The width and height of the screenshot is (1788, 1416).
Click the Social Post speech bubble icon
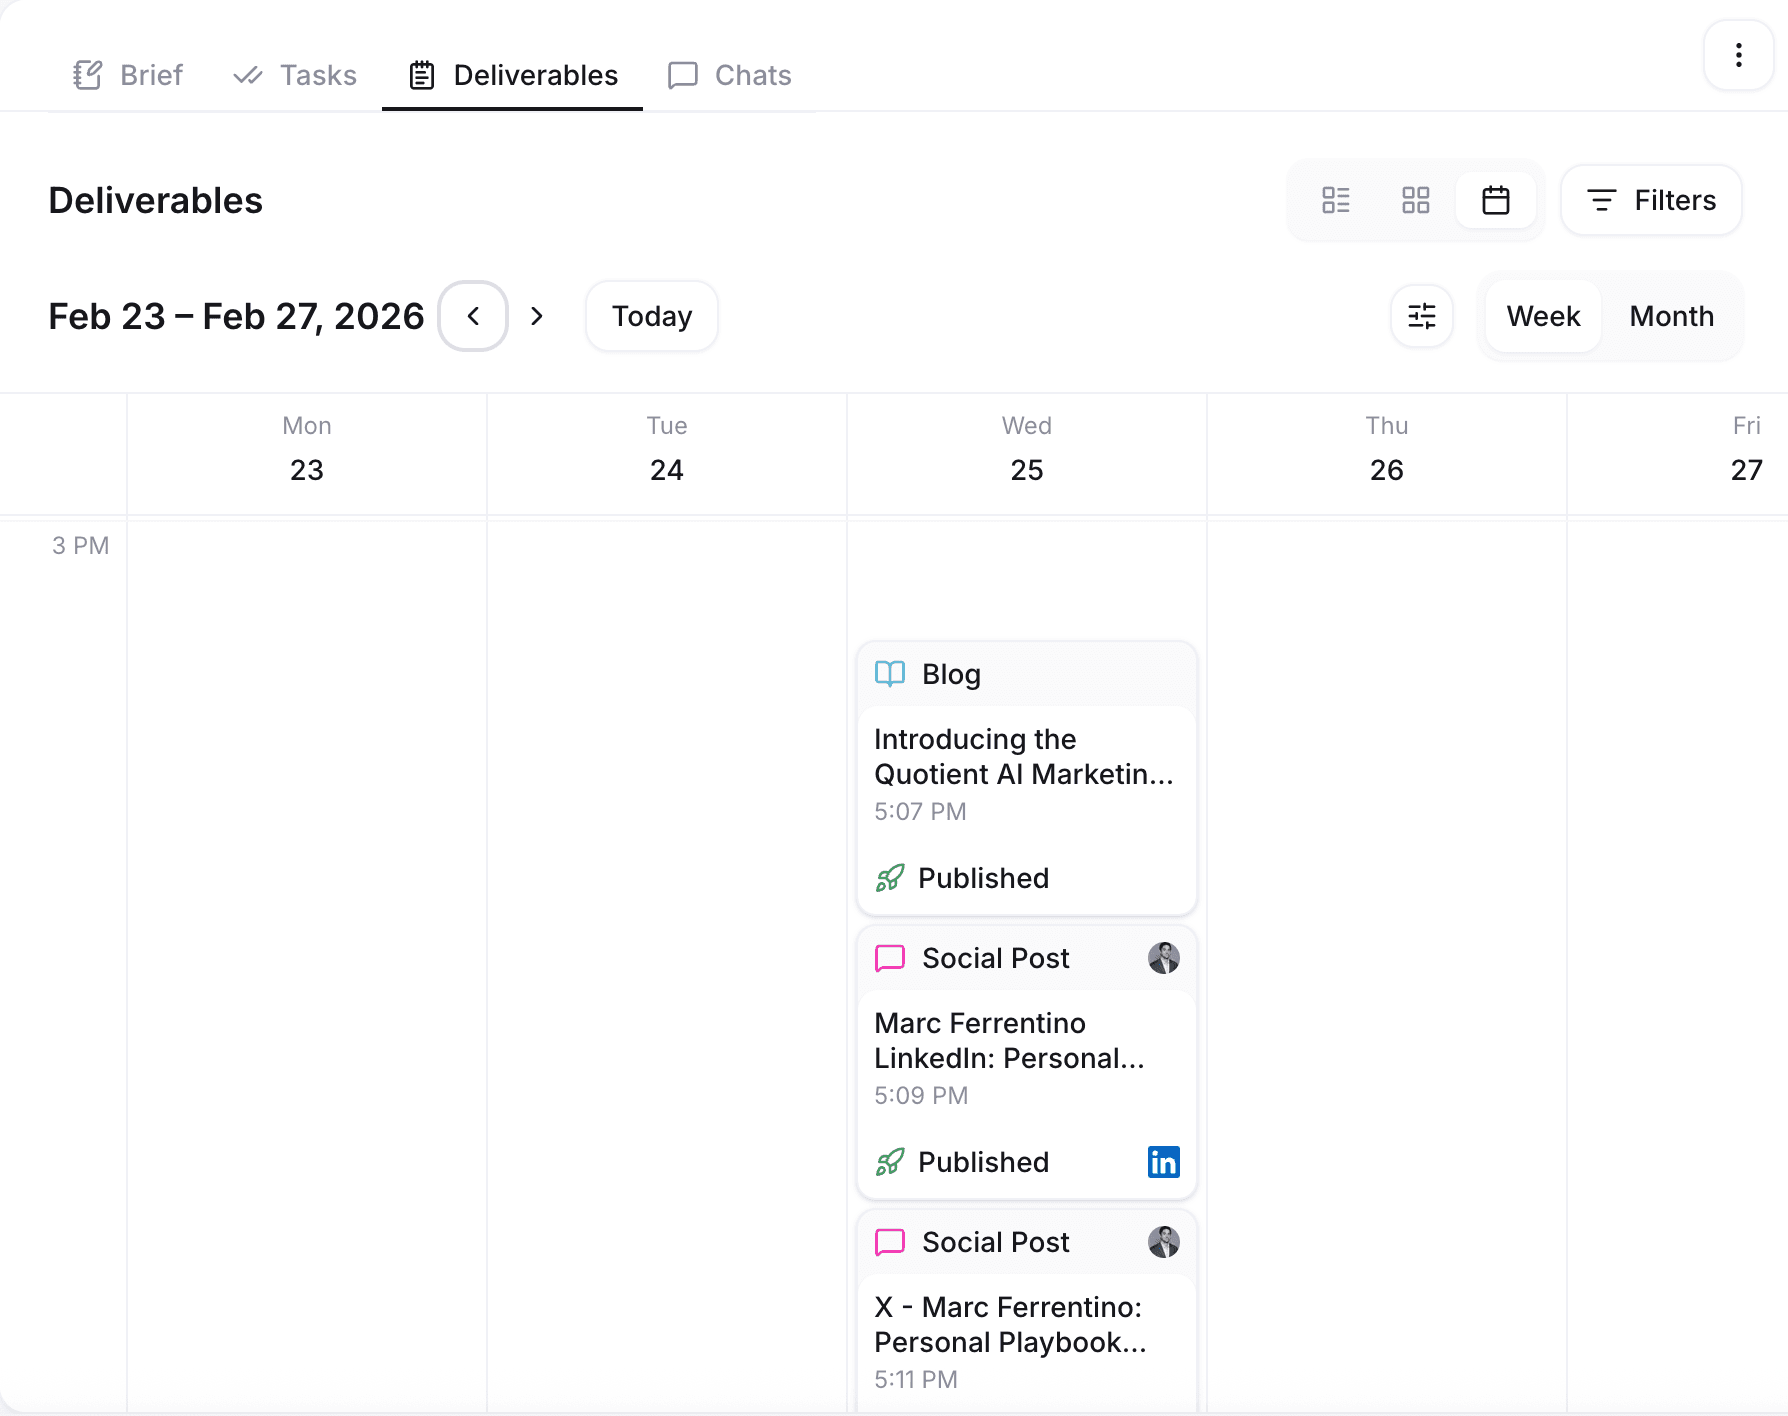pyautogui.click(x=888, y=958)
